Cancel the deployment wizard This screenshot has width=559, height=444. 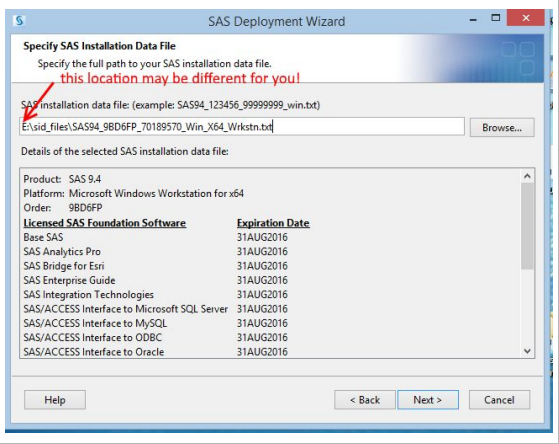pos(499,399)
